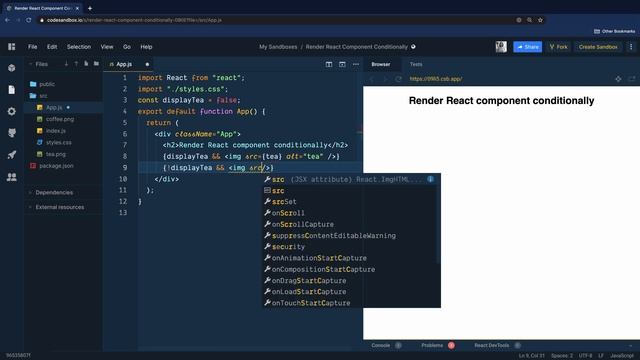
Task: Click the Share button
Action: (527, 47)
